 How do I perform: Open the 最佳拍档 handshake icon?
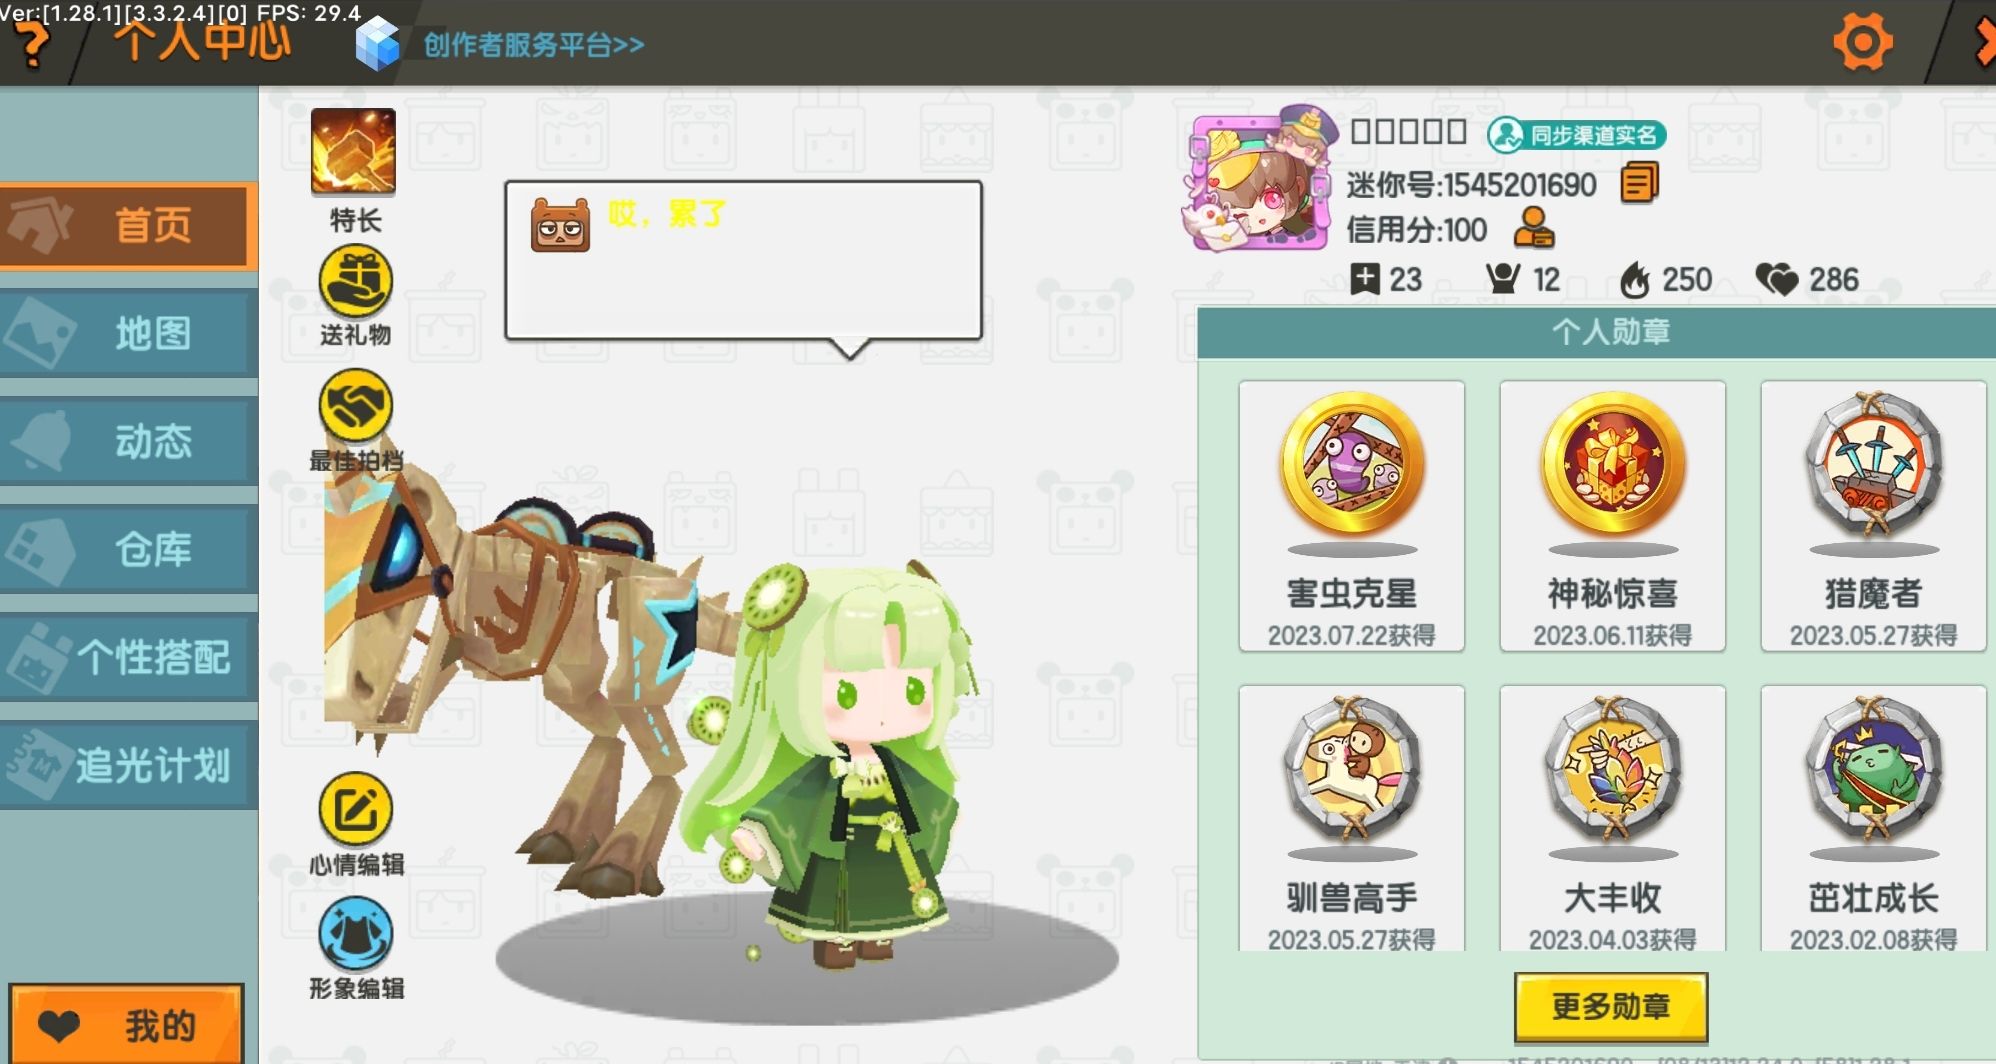pyautogui.click(x=355, y=406)
